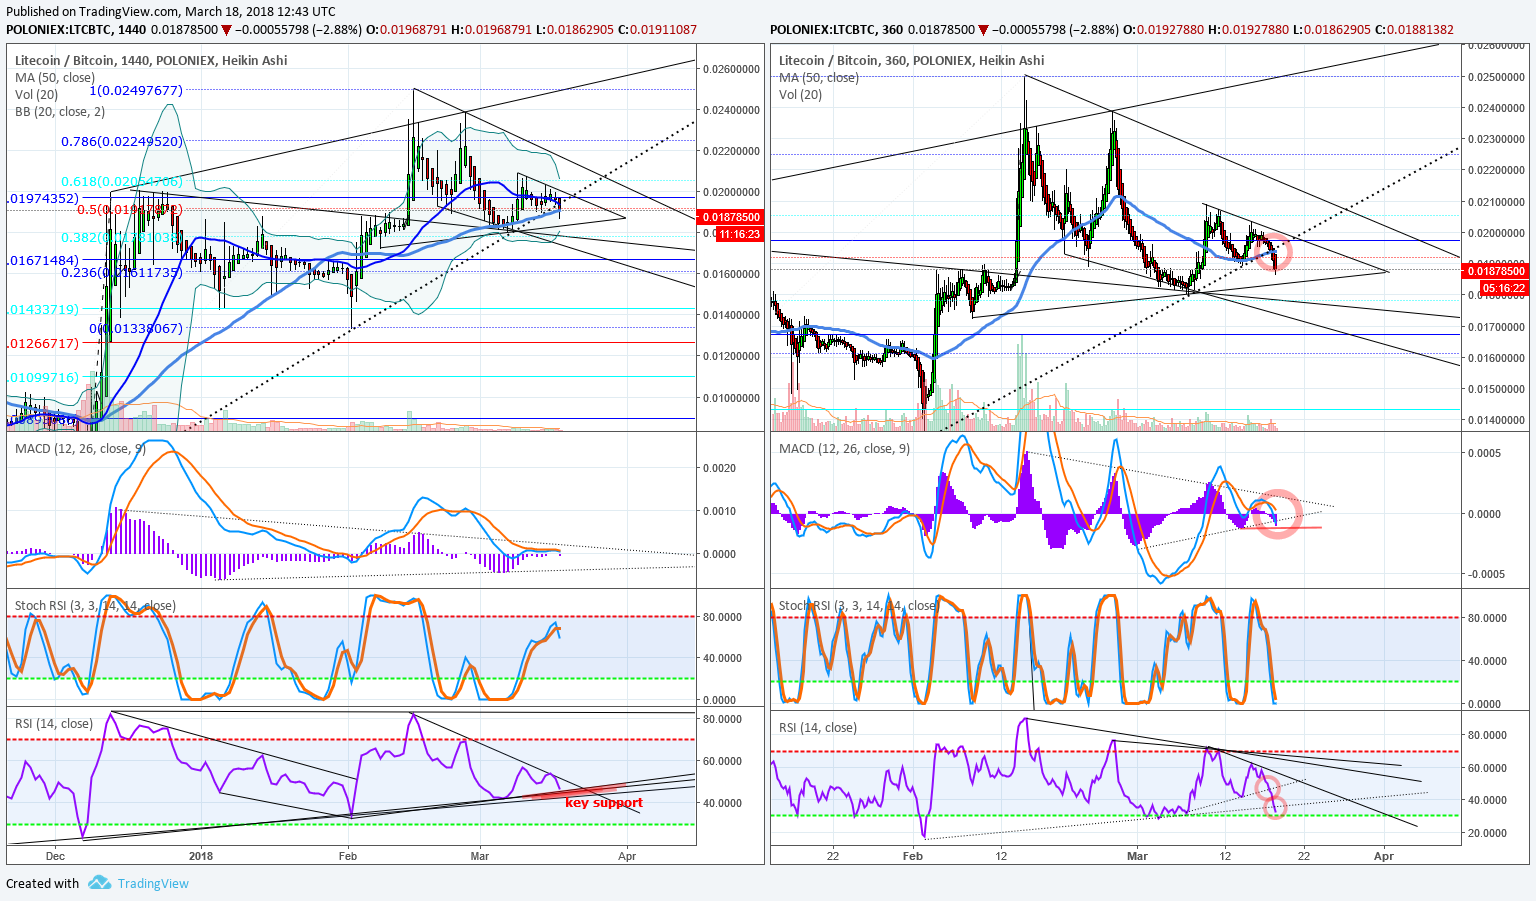Screen dimensions: 1536x901
Task: Click the horizontal line label .01671484
Action: coord(43,260)
